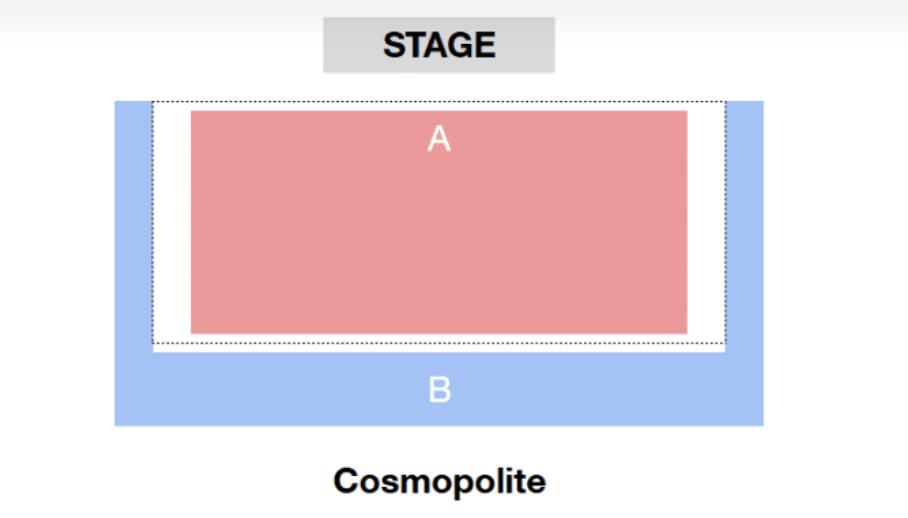Click the white gap right of section A
Screen dimensions: 908x518
pyautogui.click(x=706, y=222)
